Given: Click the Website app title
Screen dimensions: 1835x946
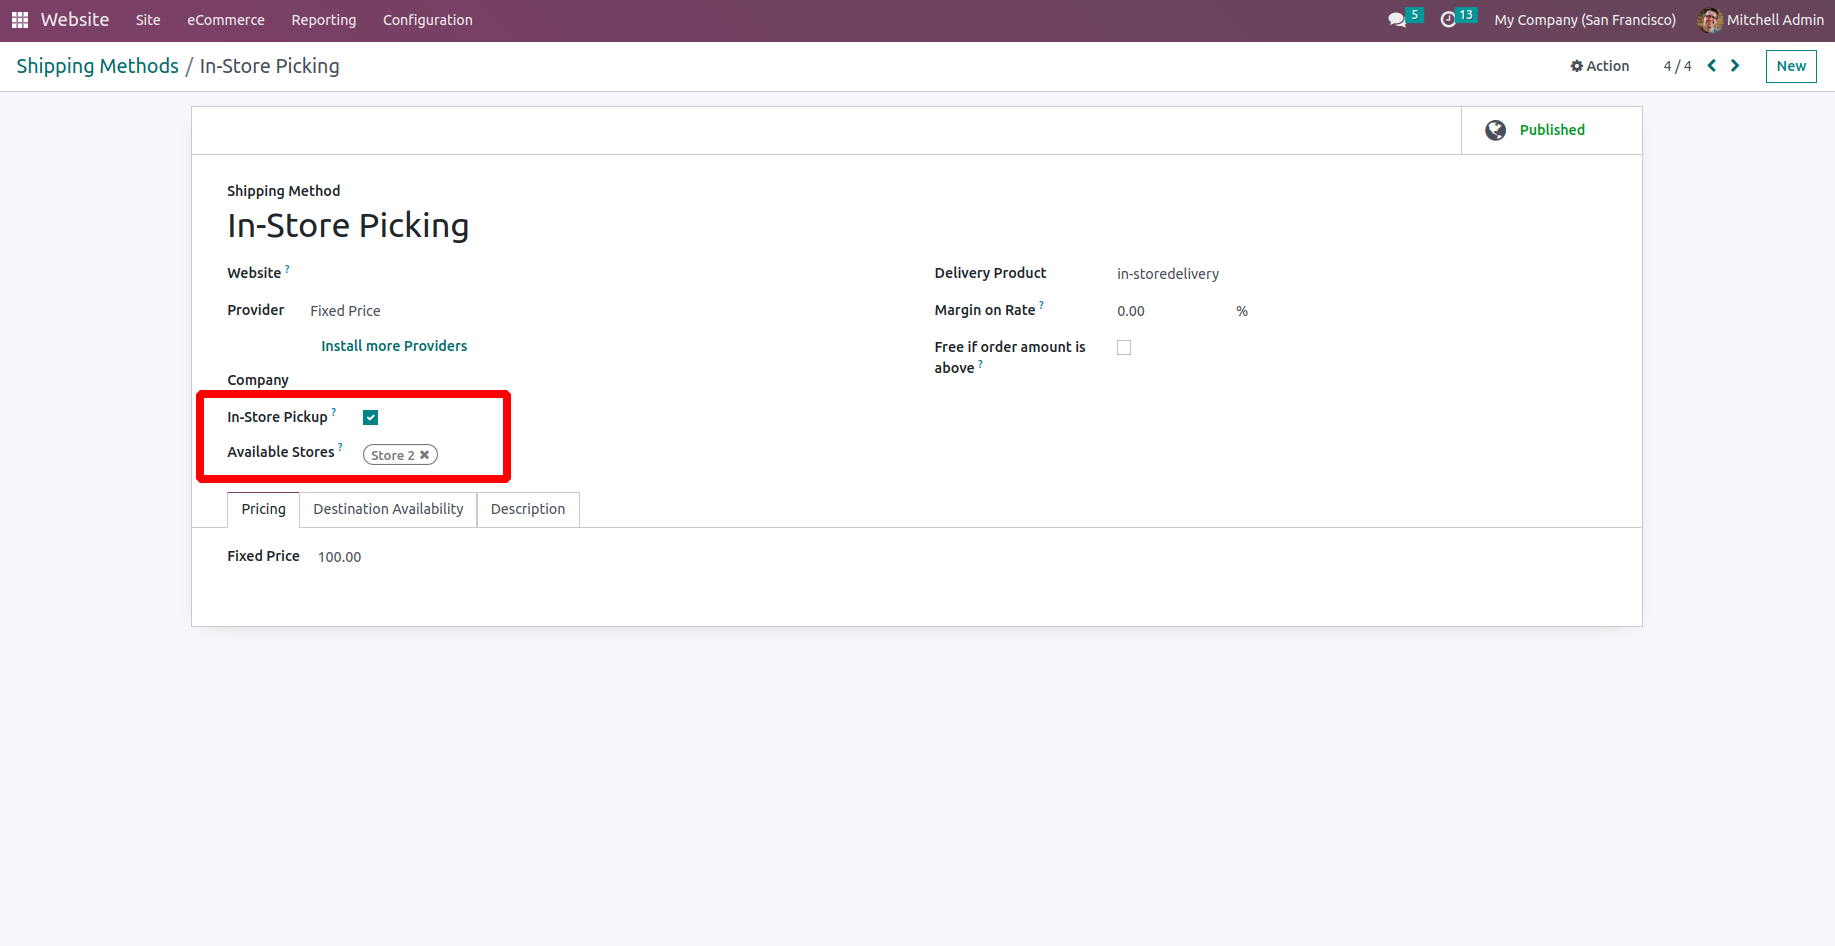Looking at the screenshot, I should click(75, 20).
